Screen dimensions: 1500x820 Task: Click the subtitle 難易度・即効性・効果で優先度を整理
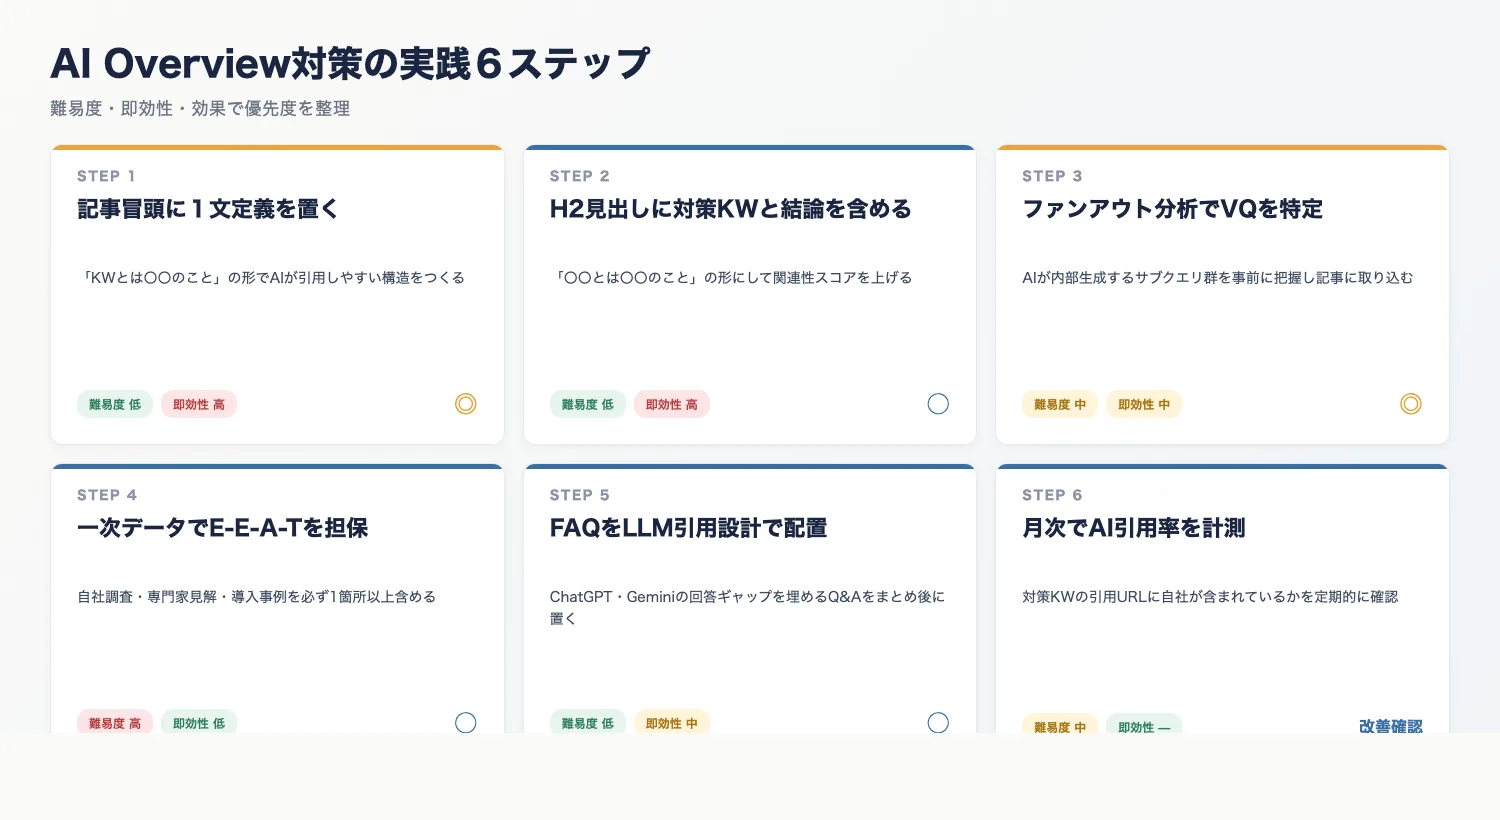point(200,108)
